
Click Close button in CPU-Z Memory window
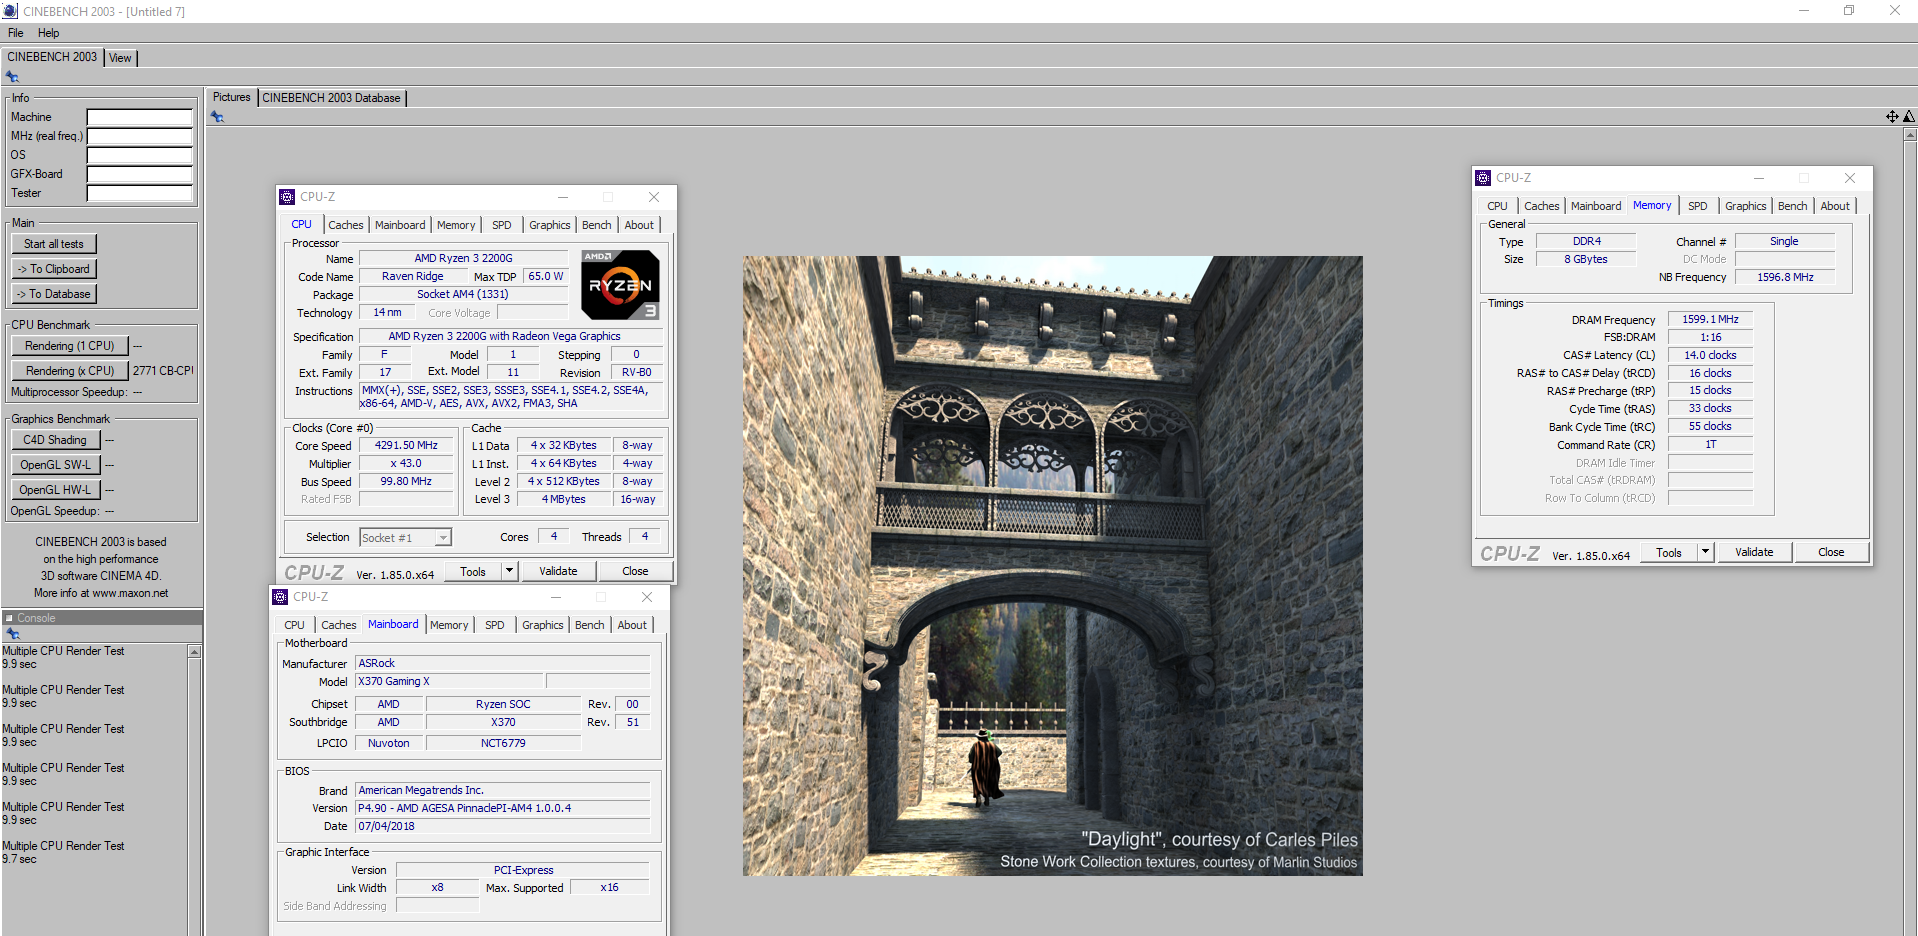coord(1831,552)
